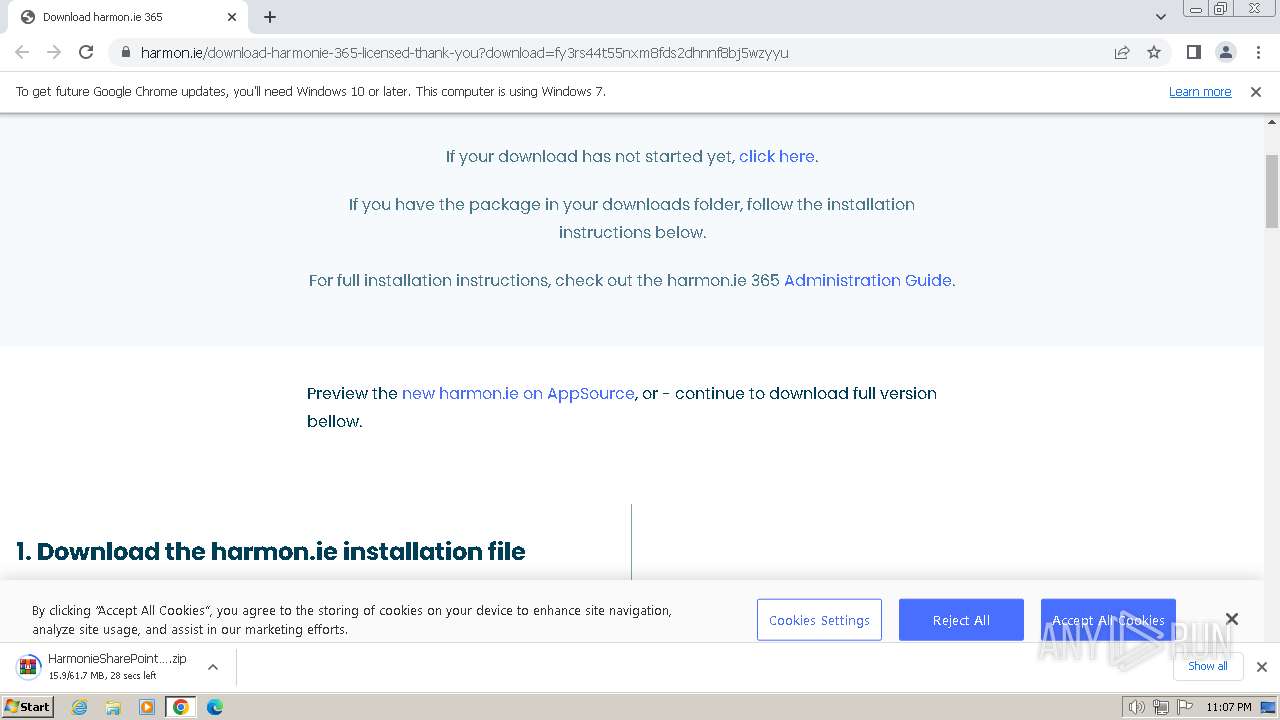Share this page icon in address bar
The height and width of the screenshot is (720, 1280).
(1122, 52)
